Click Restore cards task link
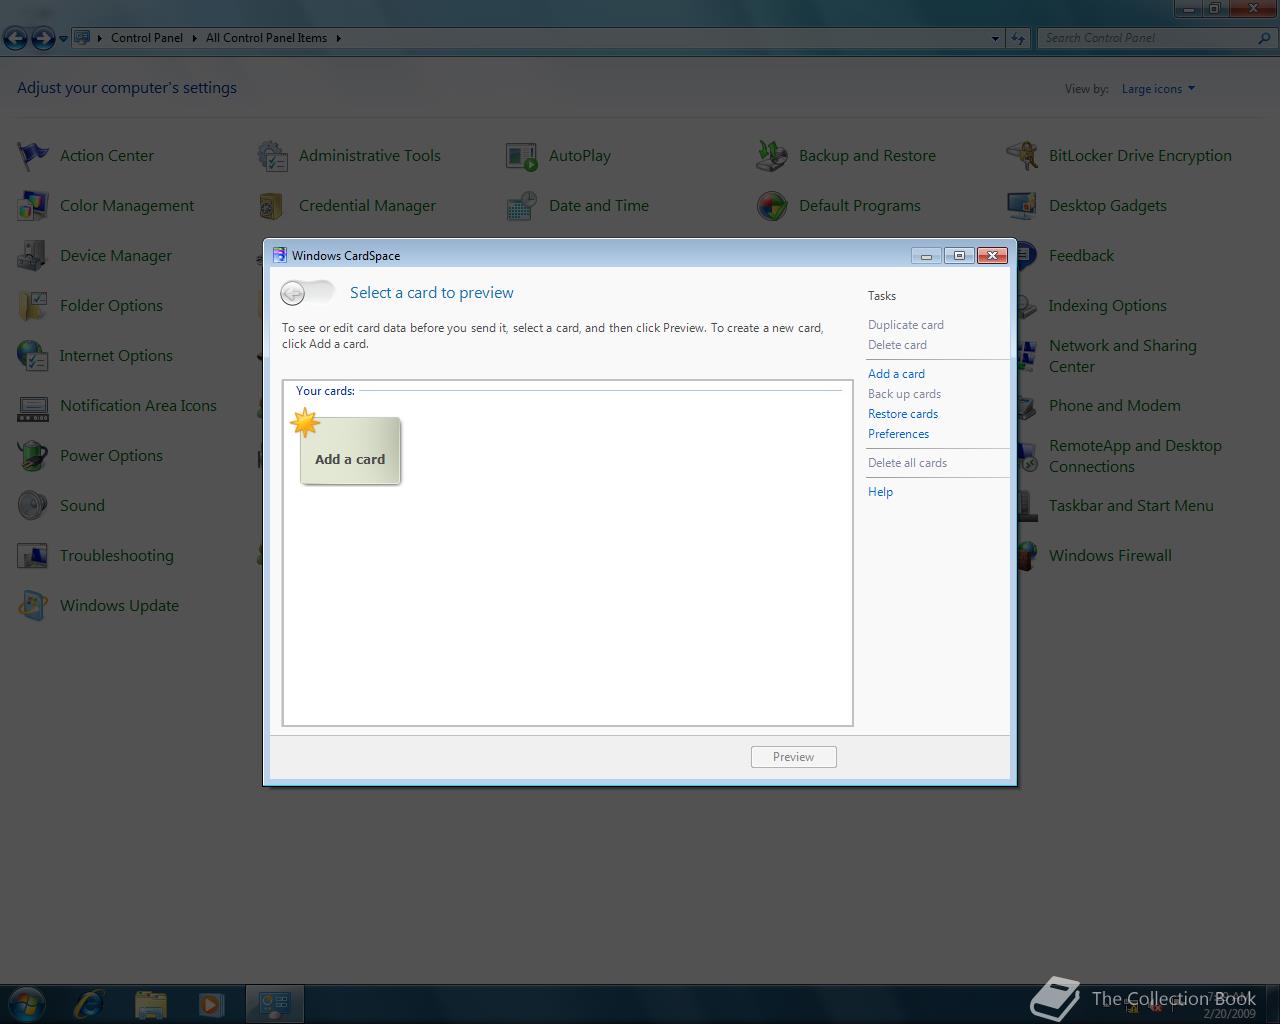Screen dimensions: 1280x1024 tap(903, 414)
